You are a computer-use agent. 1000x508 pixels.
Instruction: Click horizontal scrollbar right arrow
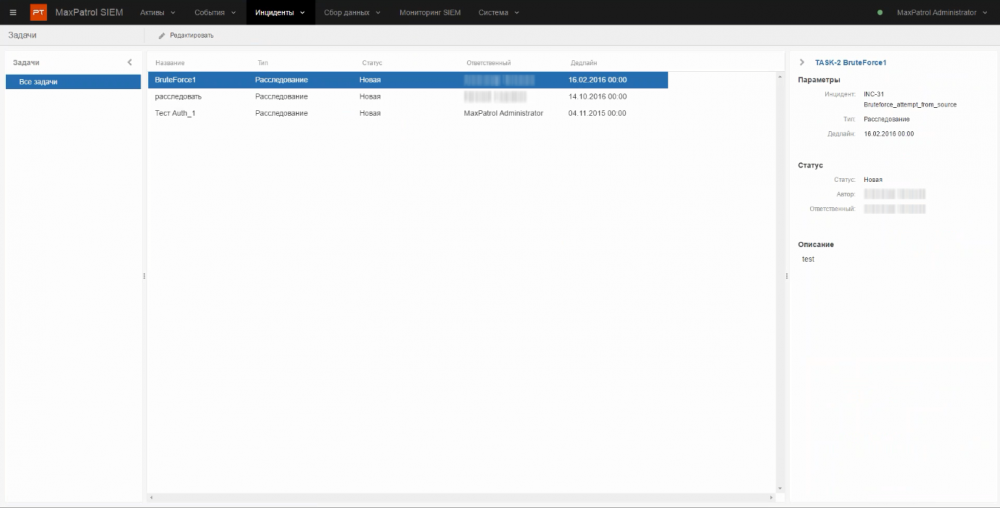pos(771,497)
